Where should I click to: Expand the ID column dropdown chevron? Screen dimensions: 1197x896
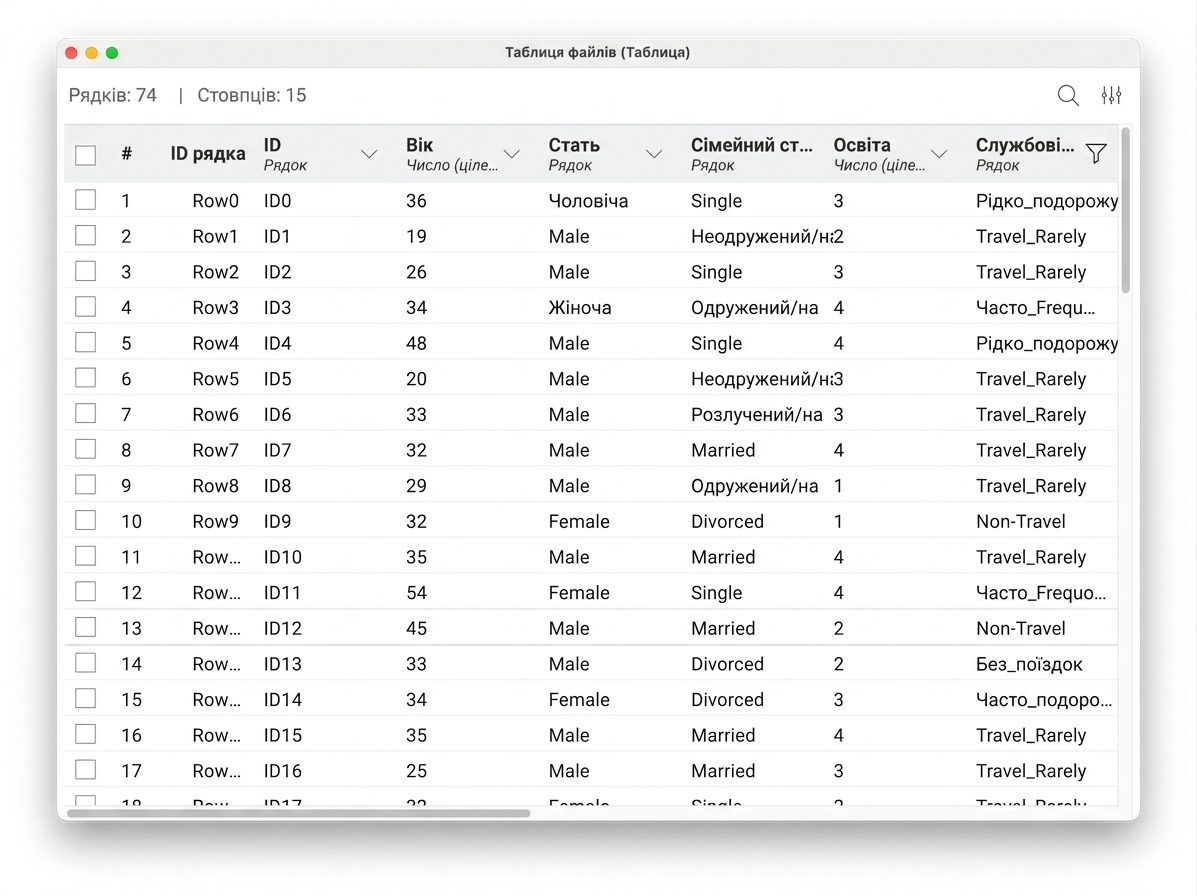[369, 154]
